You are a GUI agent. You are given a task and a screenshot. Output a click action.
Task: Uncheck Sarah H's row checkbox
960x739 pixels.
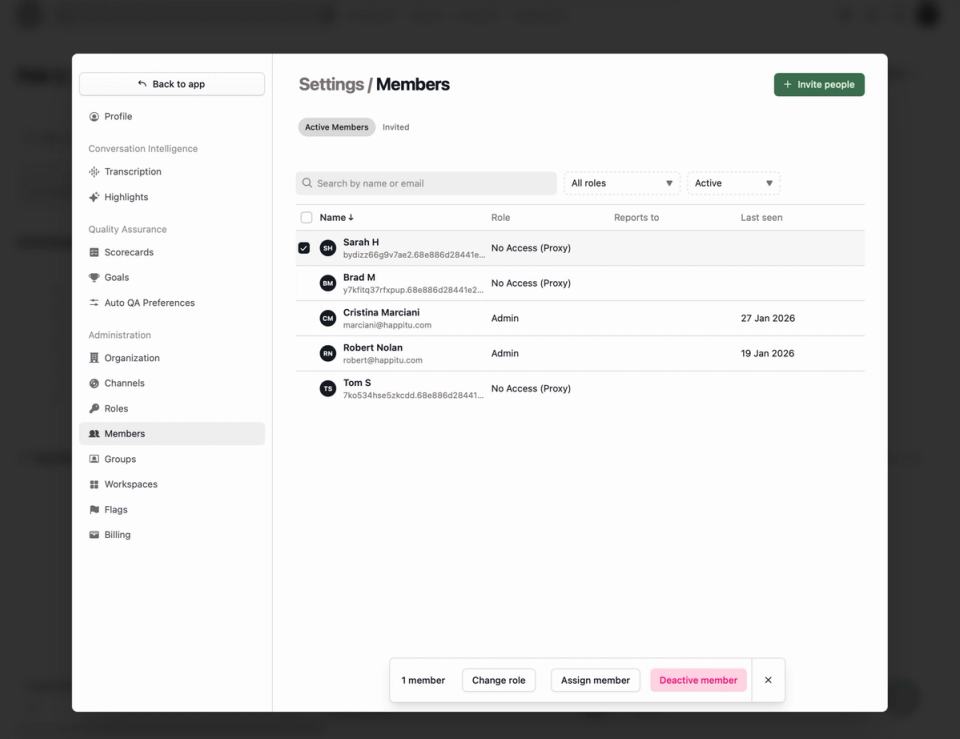[x=305, y=247]
